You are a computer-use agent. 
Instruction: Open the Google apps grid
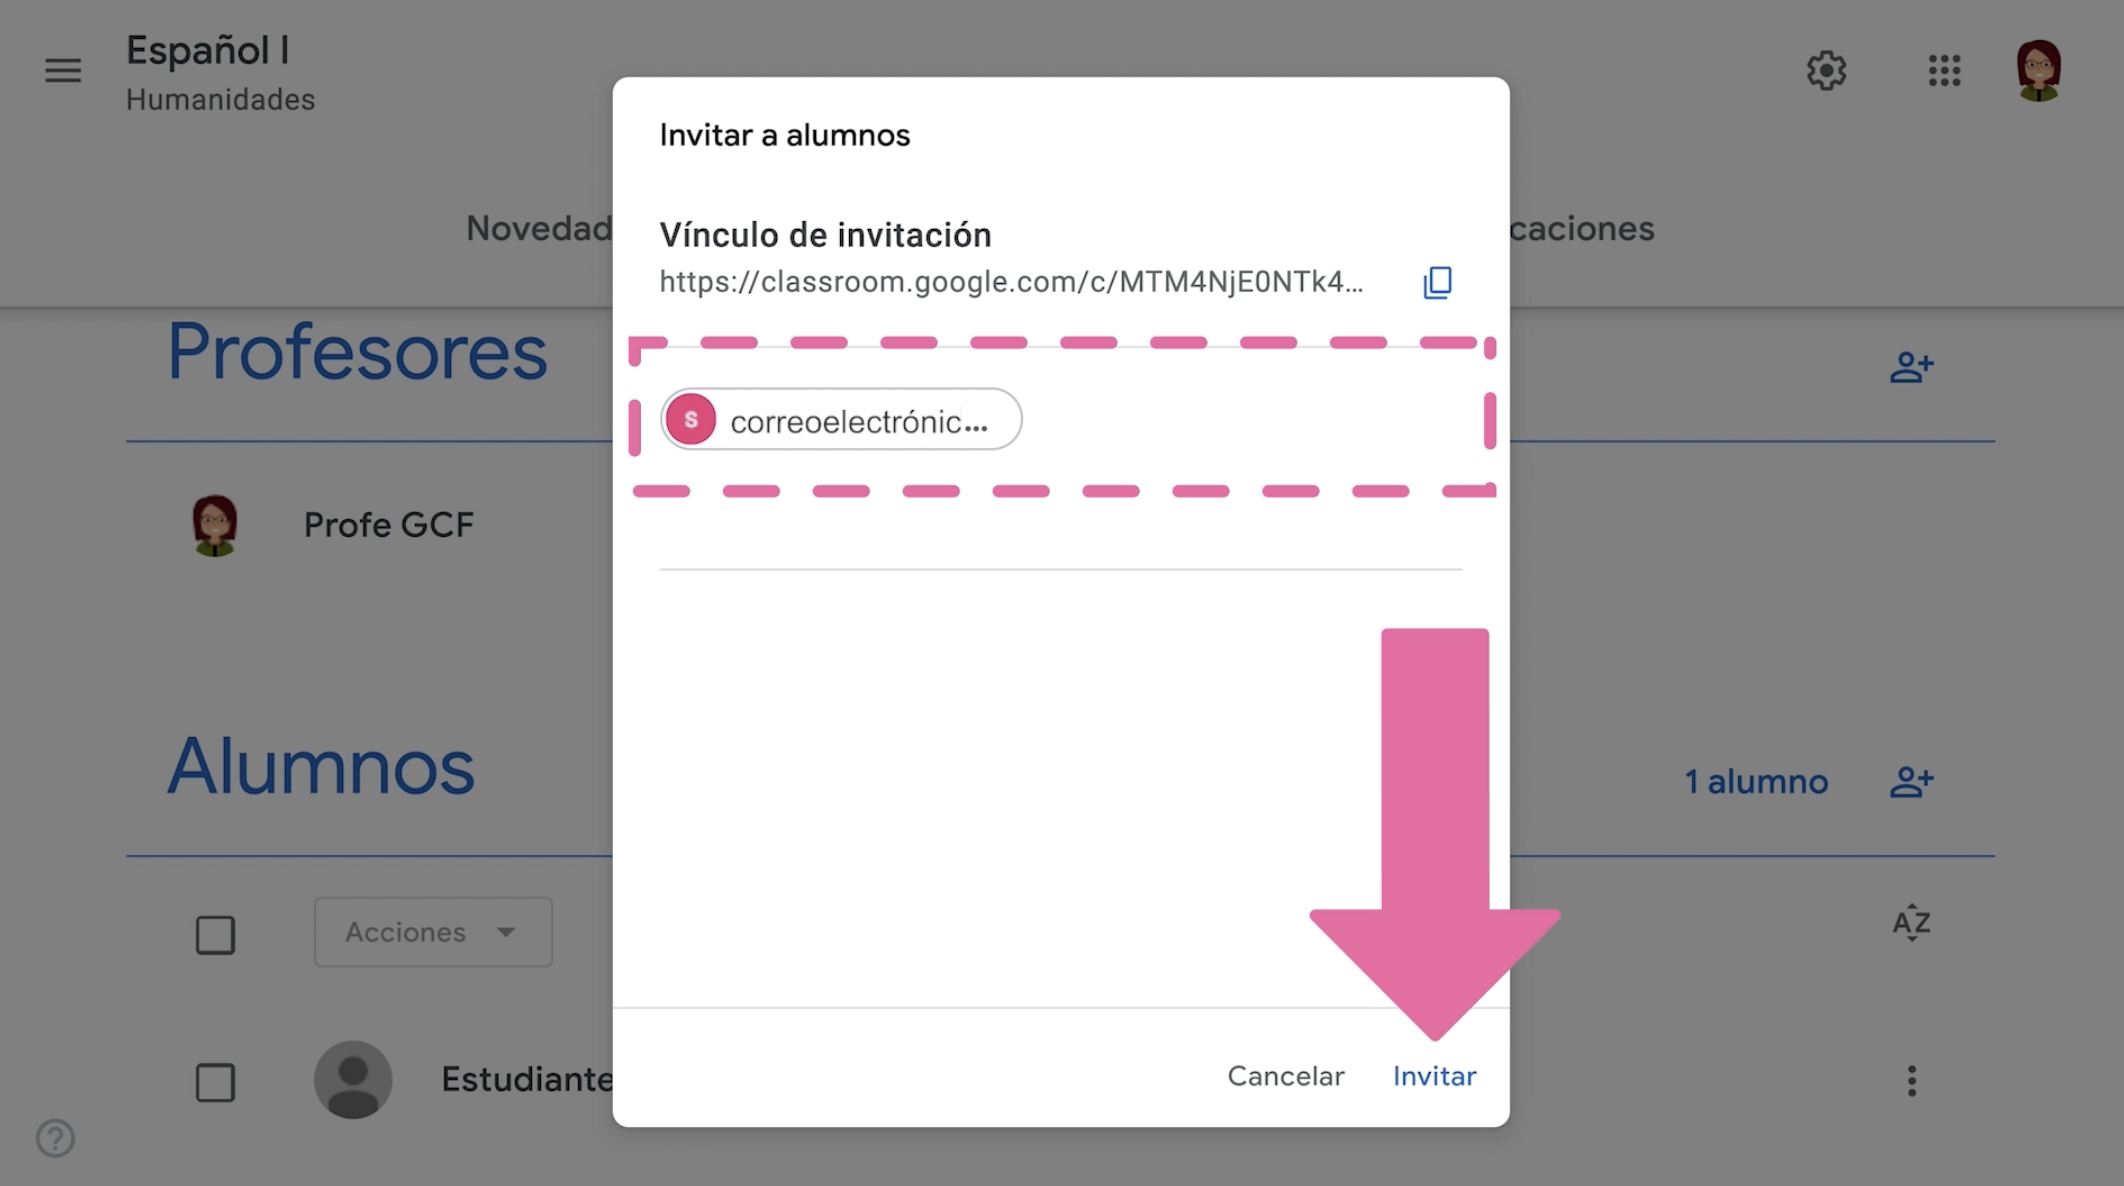(x=1944, y=71)
